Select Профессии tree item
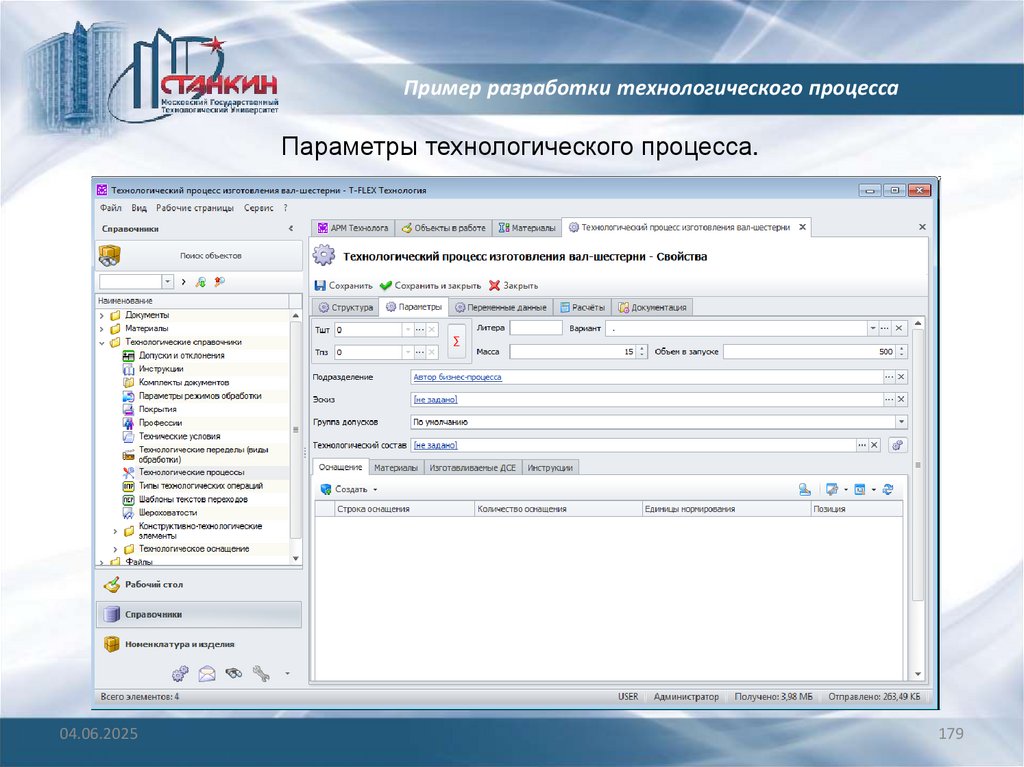 point(160,423)
